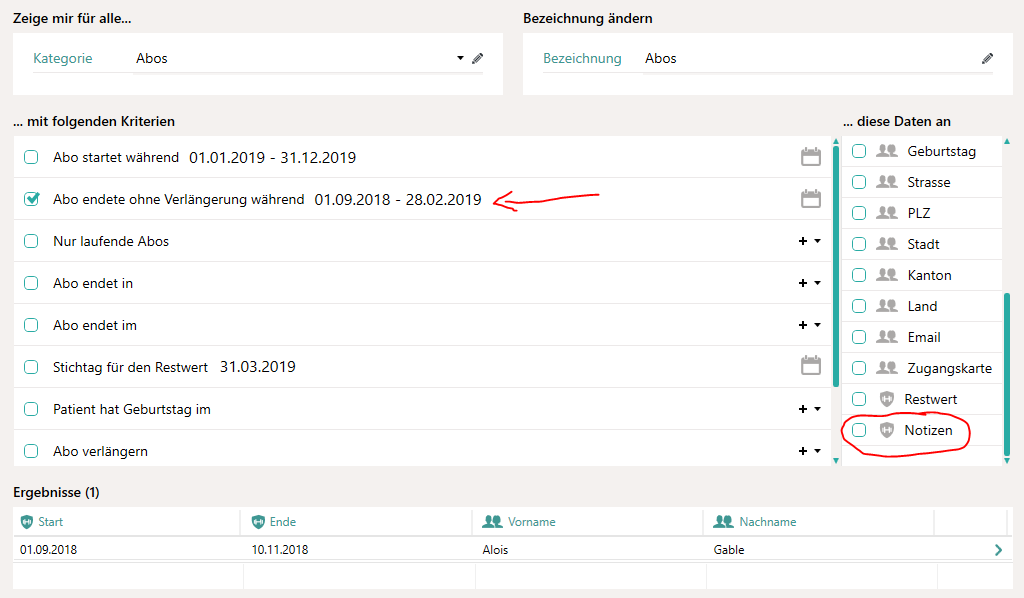Open calendar for Abo endete ohne Verlängerung

tap(810, 198)
